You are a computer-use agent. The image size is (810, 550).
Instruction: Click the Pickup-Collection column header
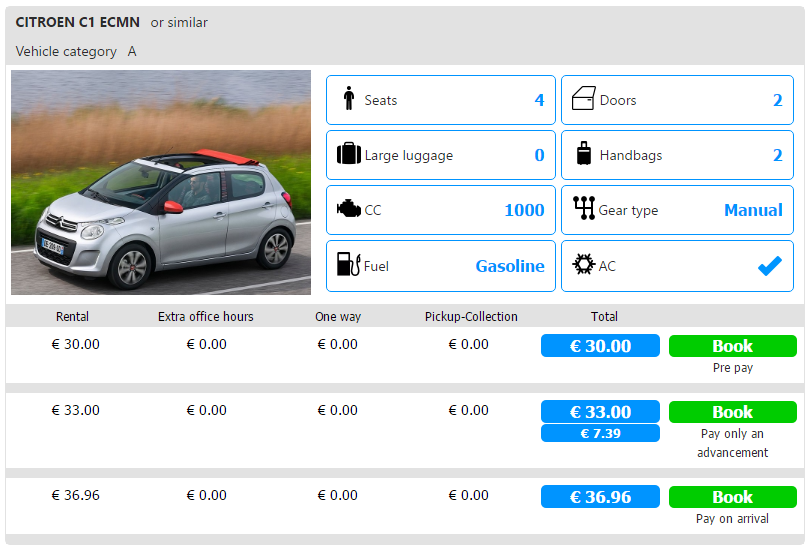[471, 317]
